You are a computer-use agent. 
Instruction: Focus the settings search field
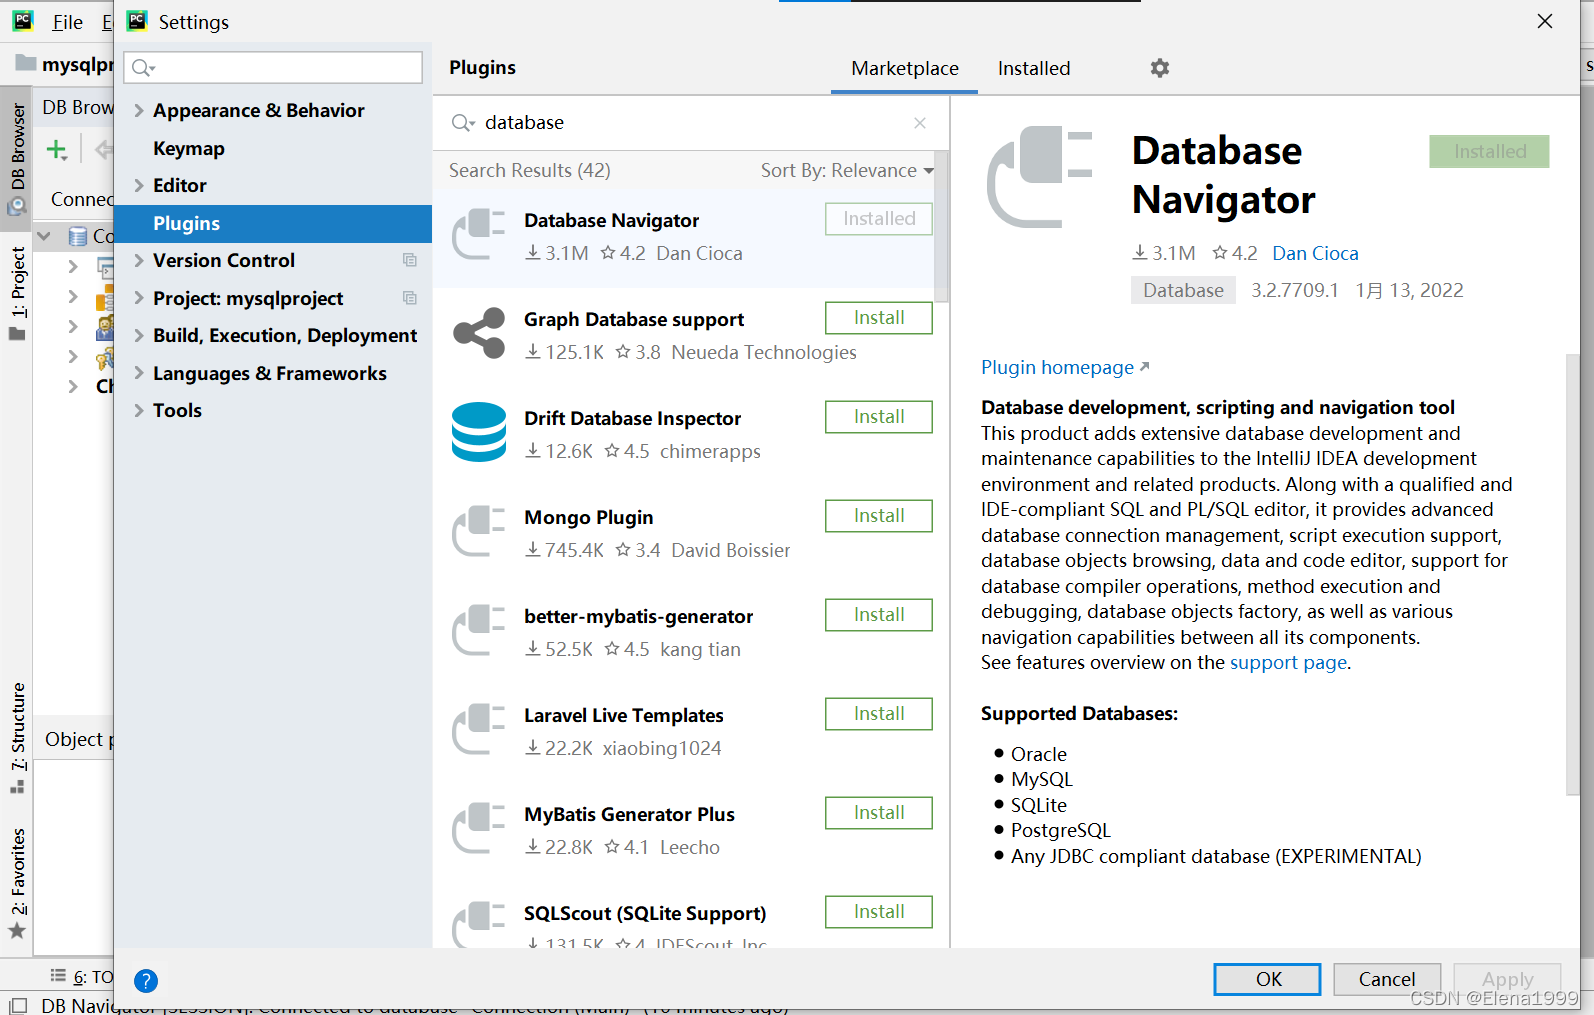click(273, 68)
